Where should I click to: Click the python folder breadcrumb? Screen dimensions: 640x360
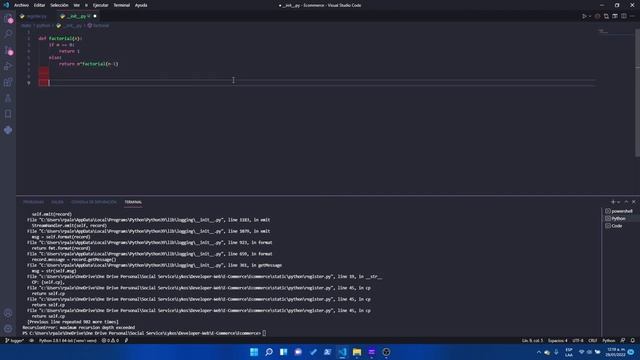point(43,25)
